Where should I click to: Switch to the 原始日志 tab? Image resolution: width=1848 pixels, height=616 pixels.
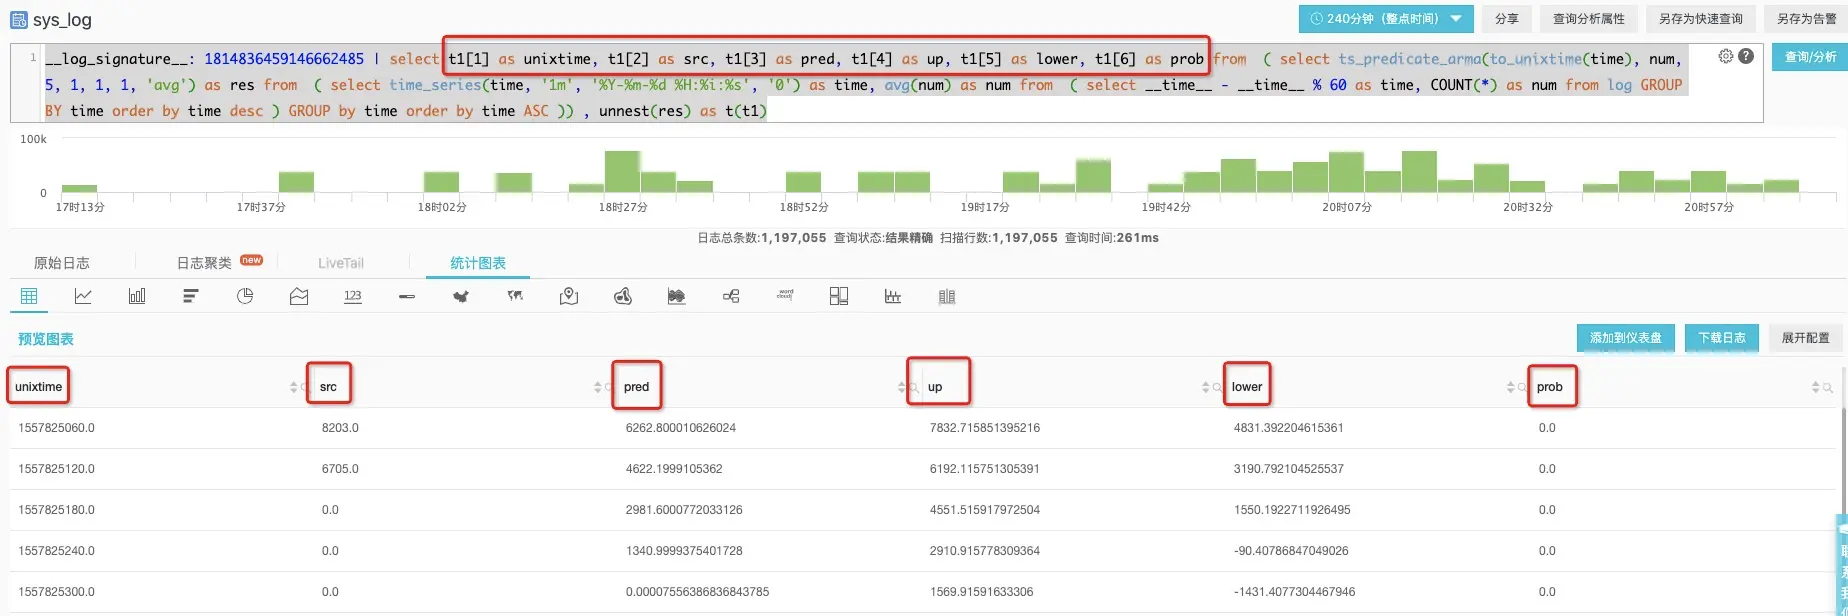pos(62,263)
